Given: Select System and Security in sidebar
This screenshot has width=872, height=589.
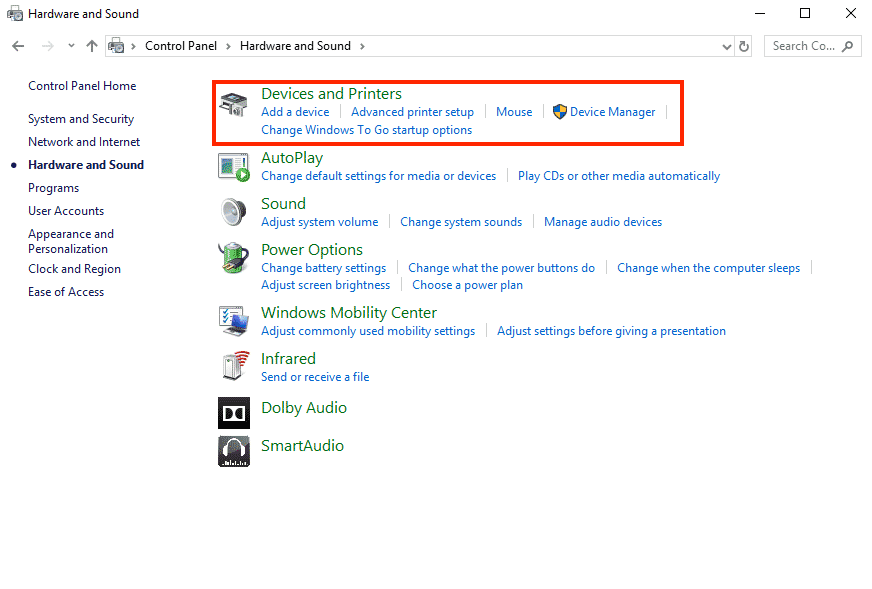Looking at the screenshot, I should pyautogui.click(x=81, y=119).
